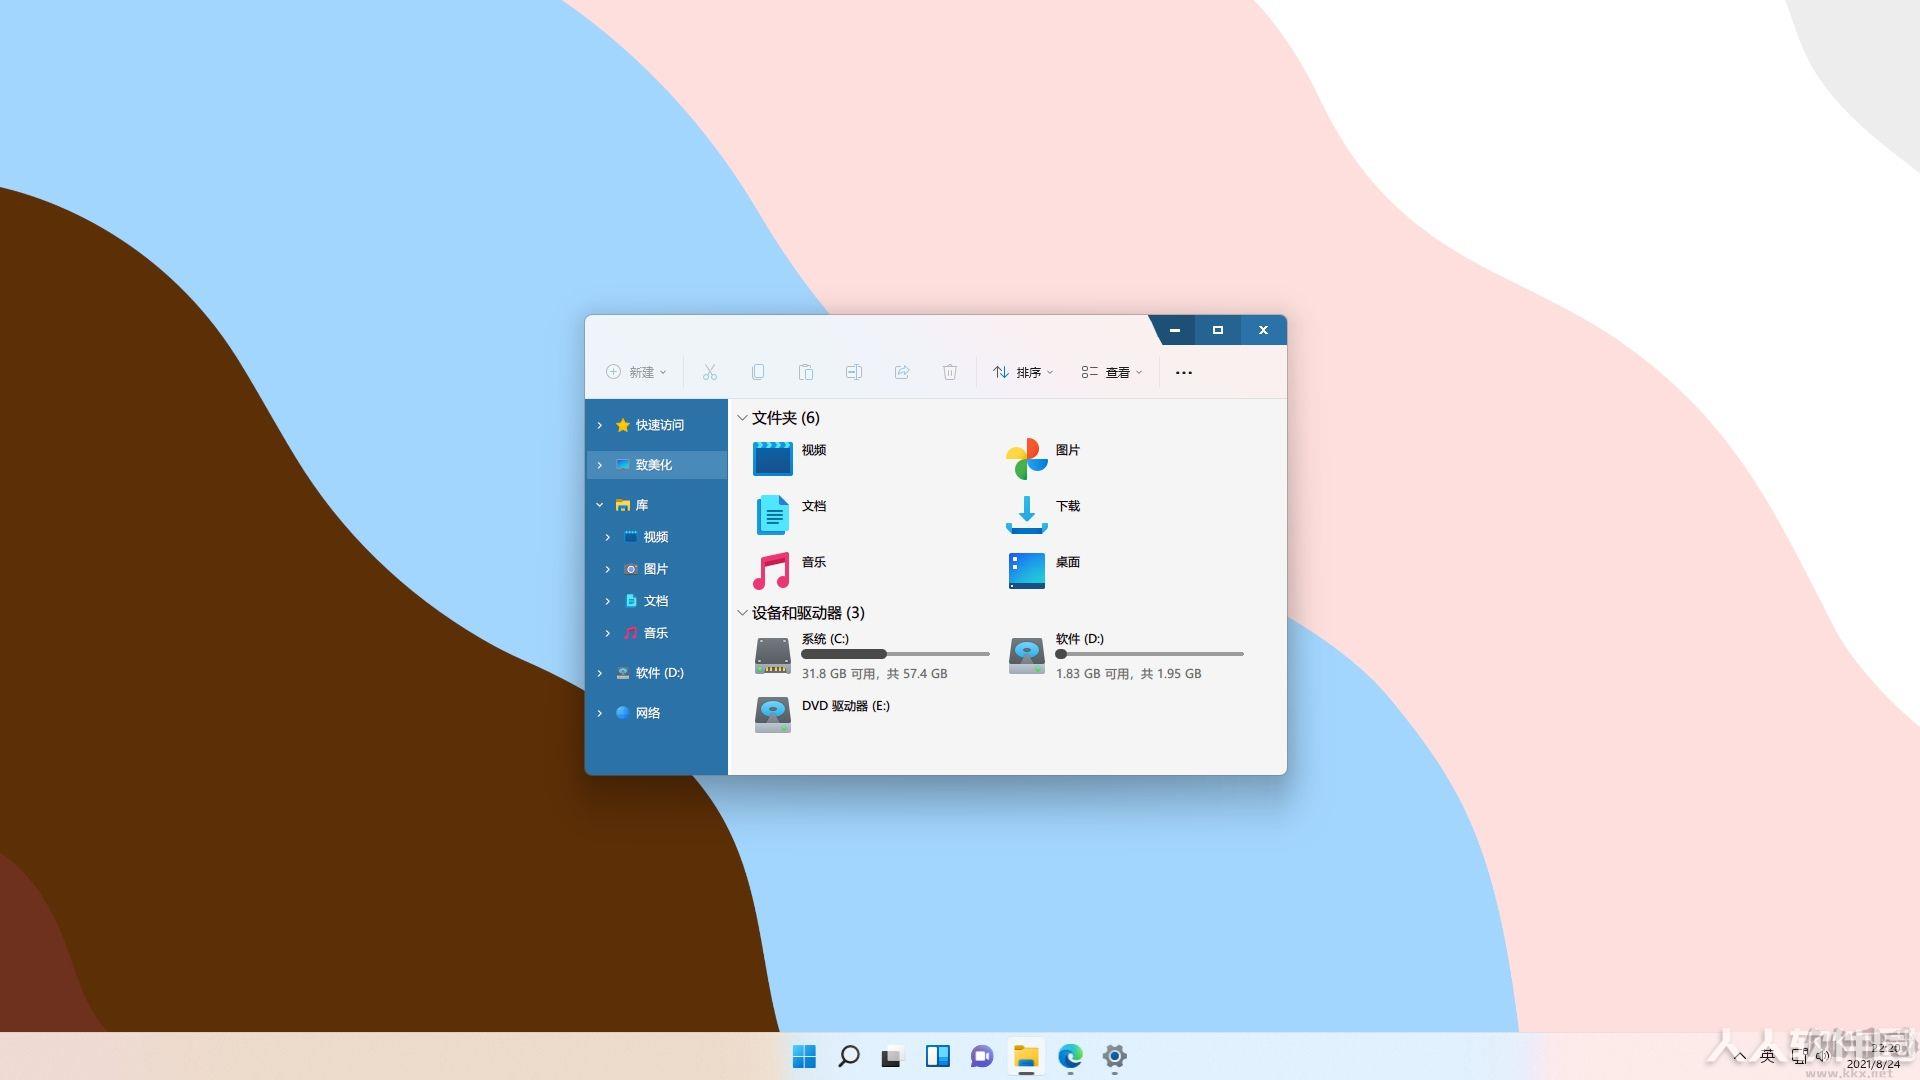Click File Explorer on the taskbar
This screenshot has height=1080, width=1920.
(x=1026, y=1056)
